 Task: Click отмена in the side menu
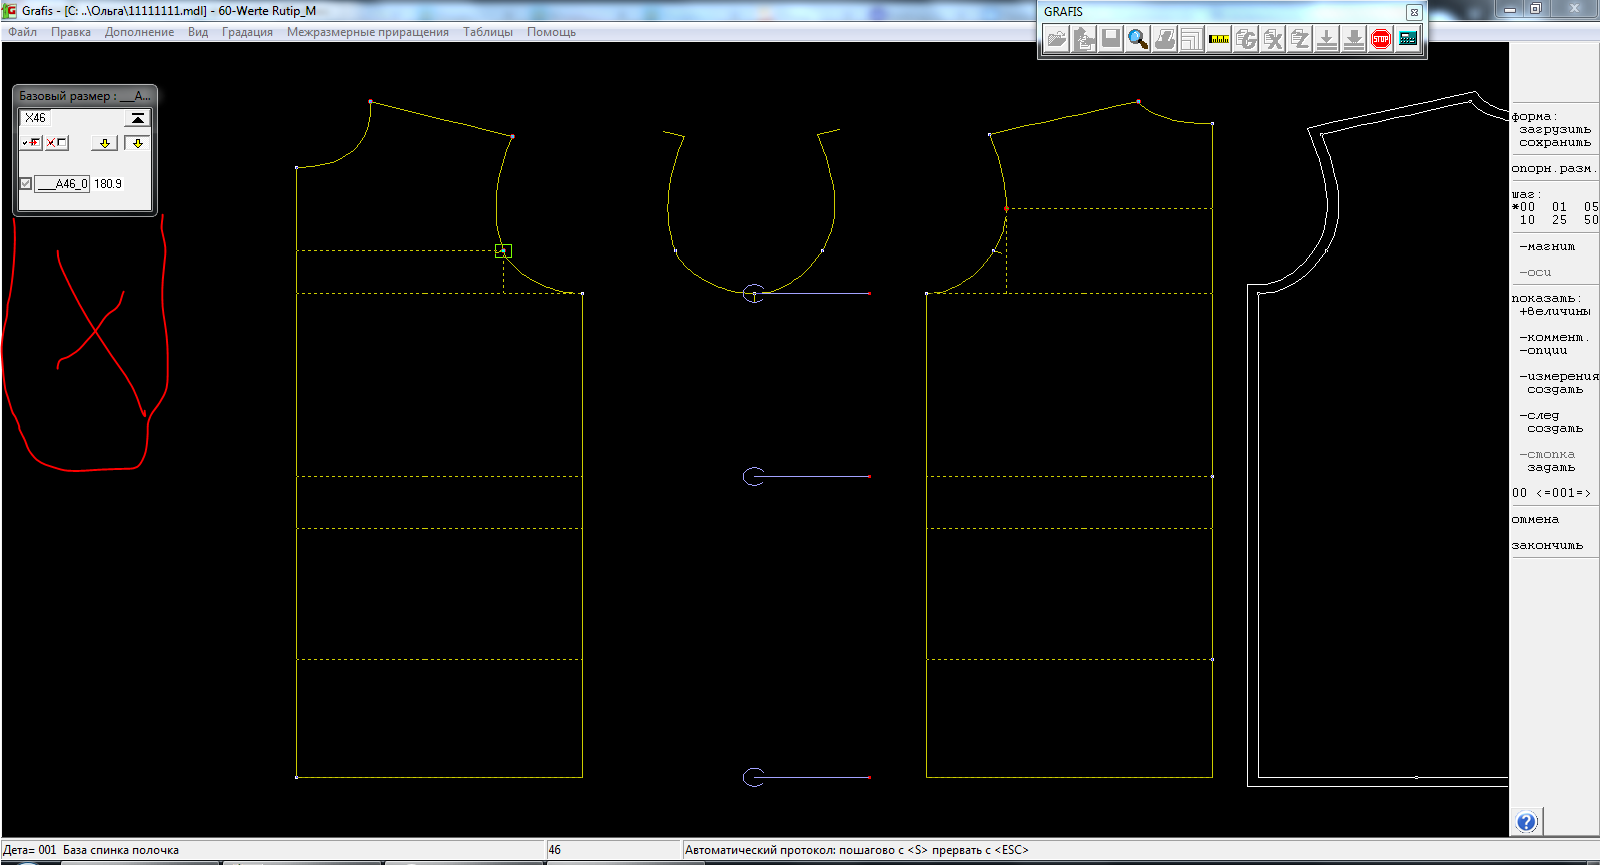(1535, 520)
